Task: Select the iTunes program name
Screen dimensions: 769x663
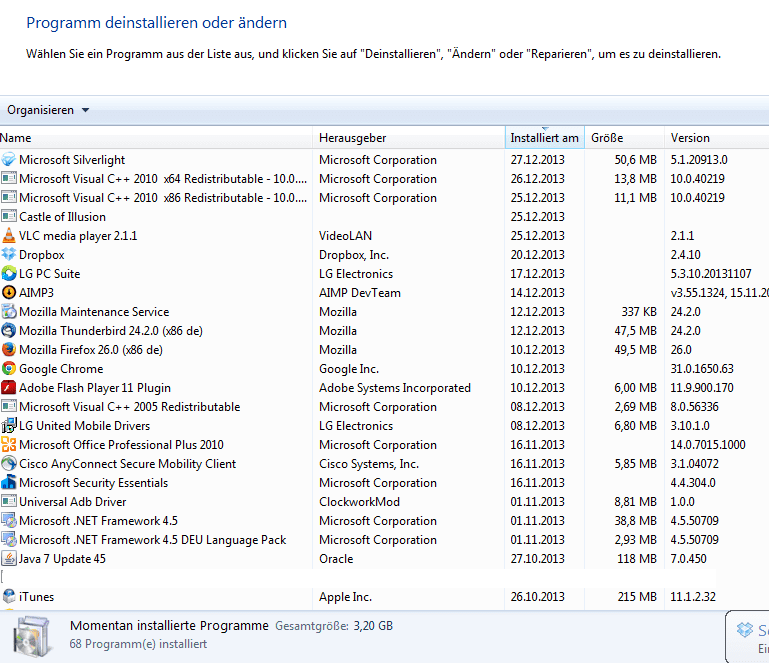Action: pos(36,597)
